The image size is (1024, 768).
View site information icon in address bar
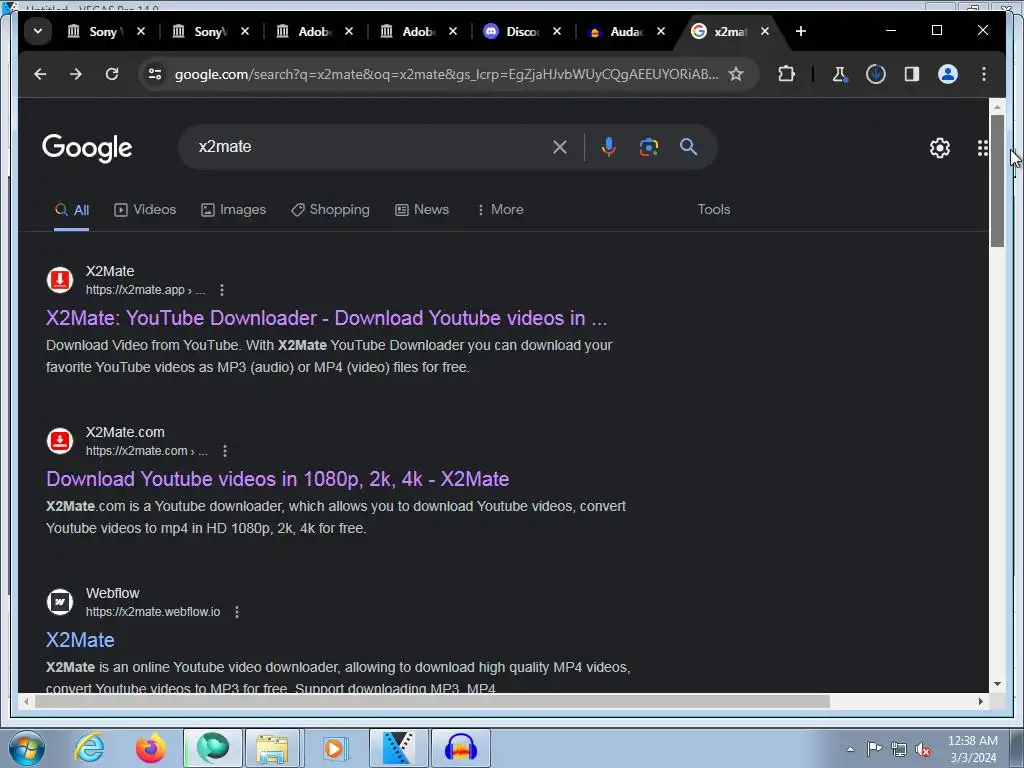click(x=155, y=74)
